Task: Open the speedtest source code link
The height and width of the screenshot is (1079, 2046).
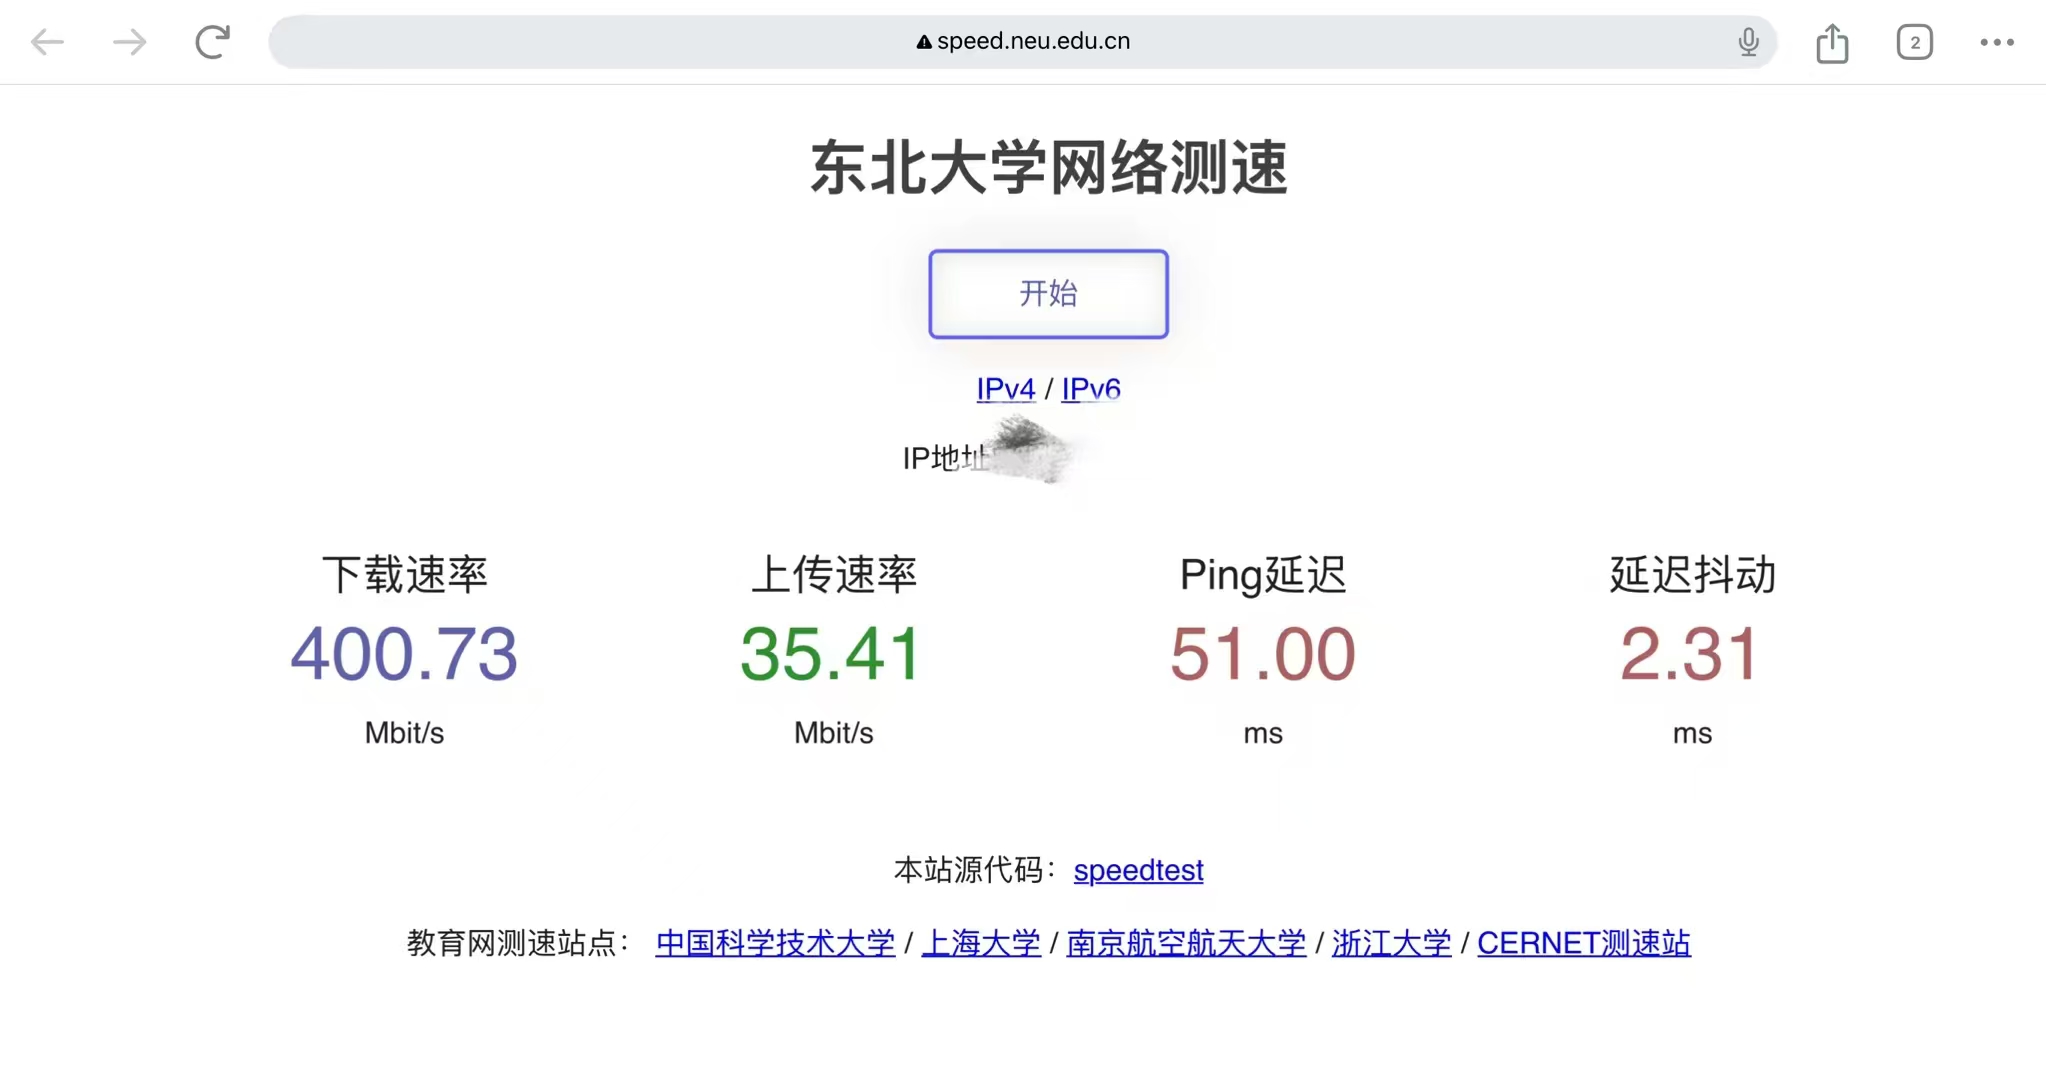Action: [x=1138, y=870]
